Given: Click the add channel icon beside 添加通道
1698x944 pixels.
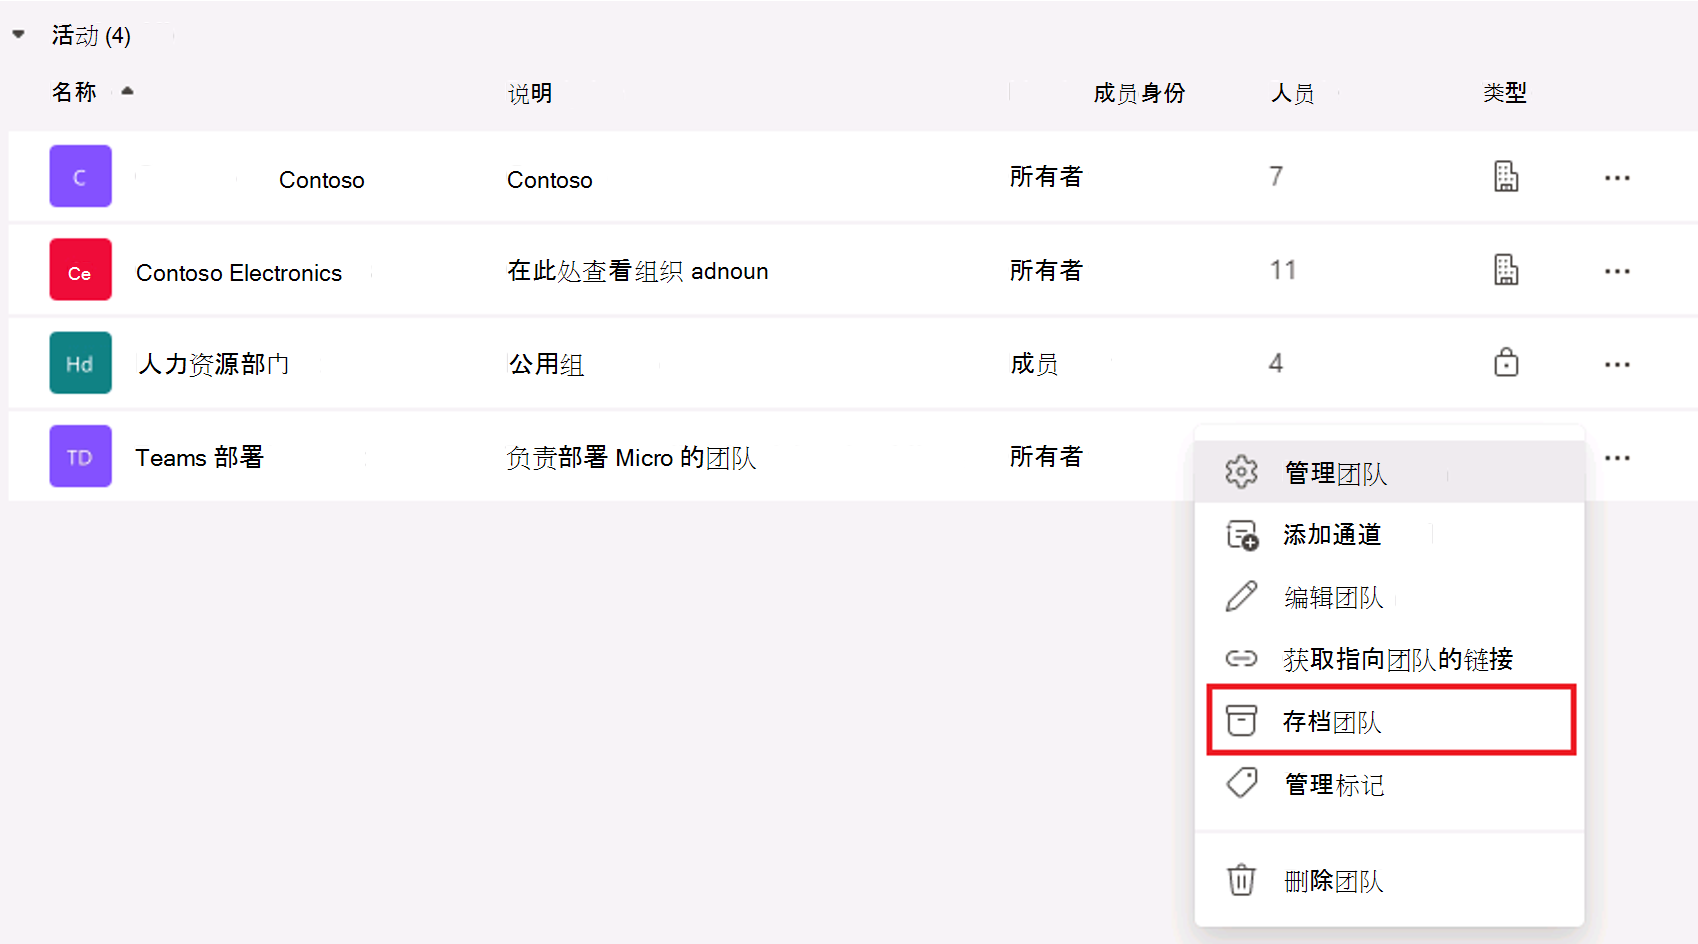Looking at the screenshot, I should tap(1242, 535).
